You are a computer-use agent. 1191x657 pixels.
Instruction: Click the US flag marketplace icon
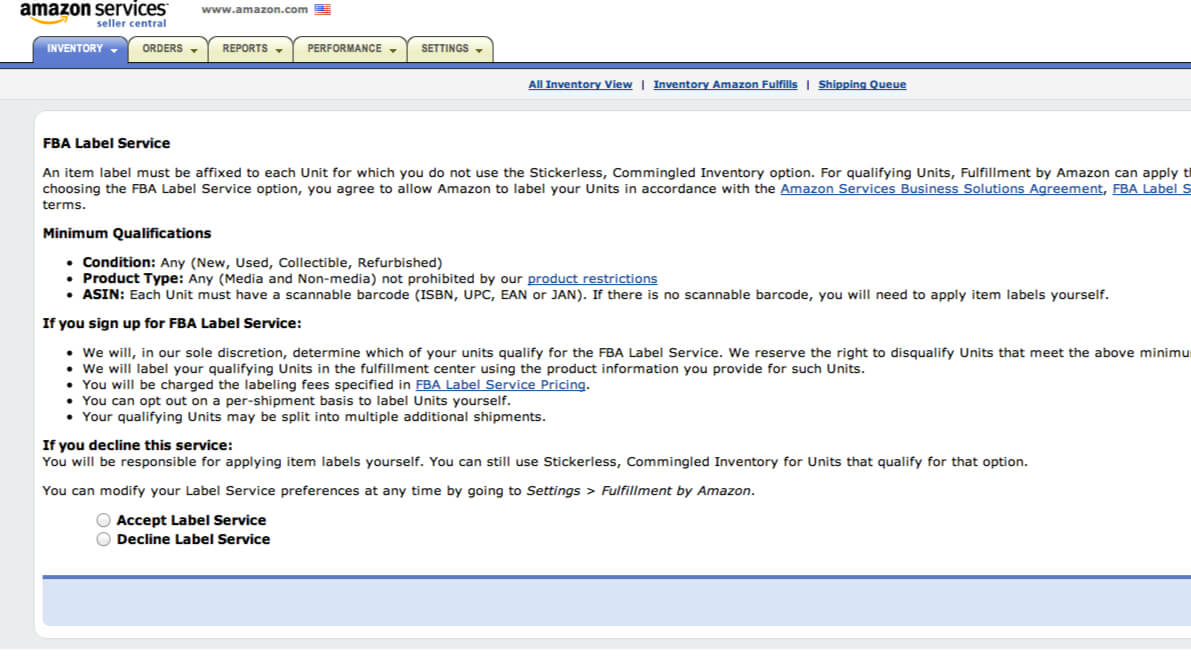(x=322, y=9)
